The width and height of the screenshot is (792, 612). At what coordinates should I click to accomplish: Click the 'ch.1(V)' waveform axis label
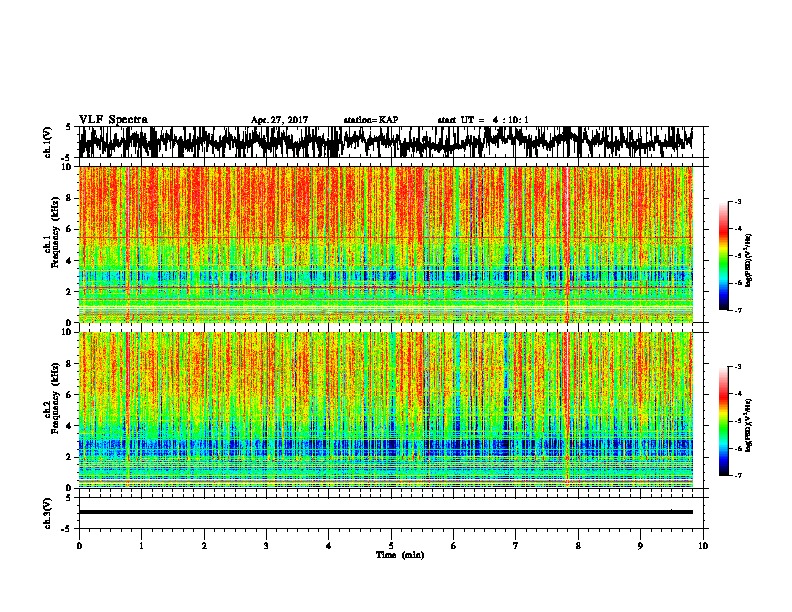click(48, 142)
